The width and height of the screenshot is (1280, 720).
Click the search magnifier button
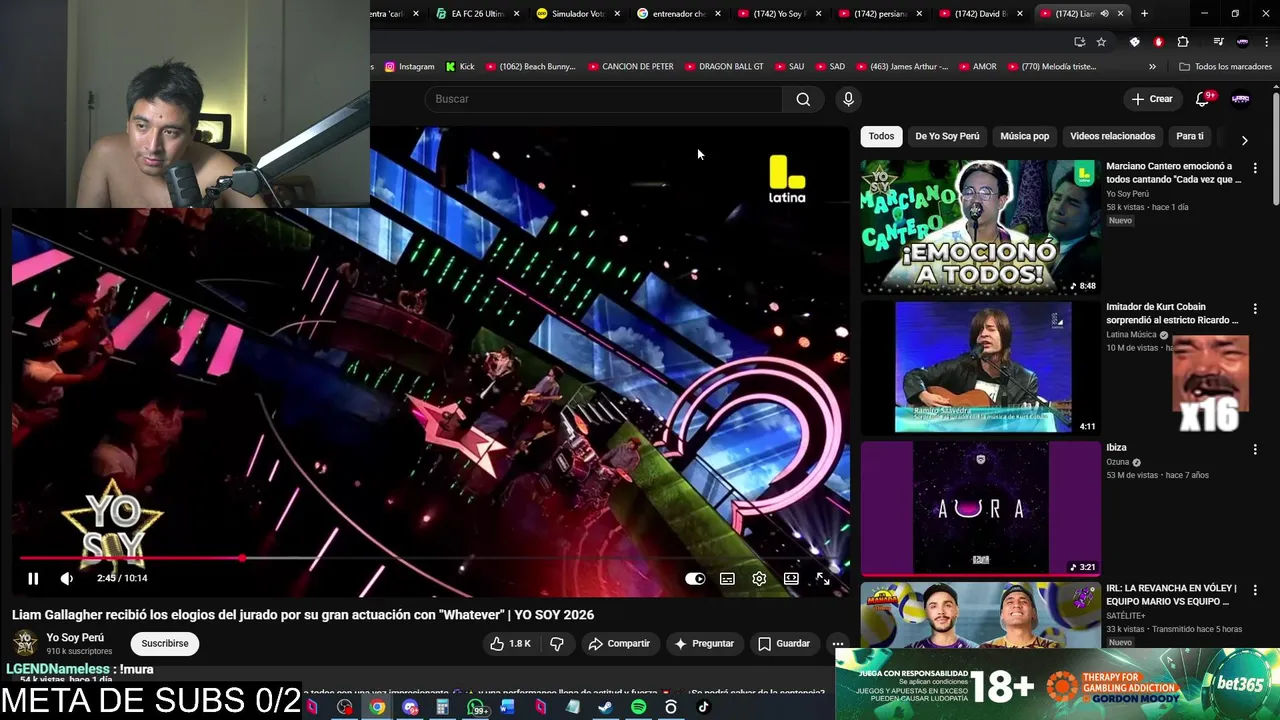click(803, 99)
